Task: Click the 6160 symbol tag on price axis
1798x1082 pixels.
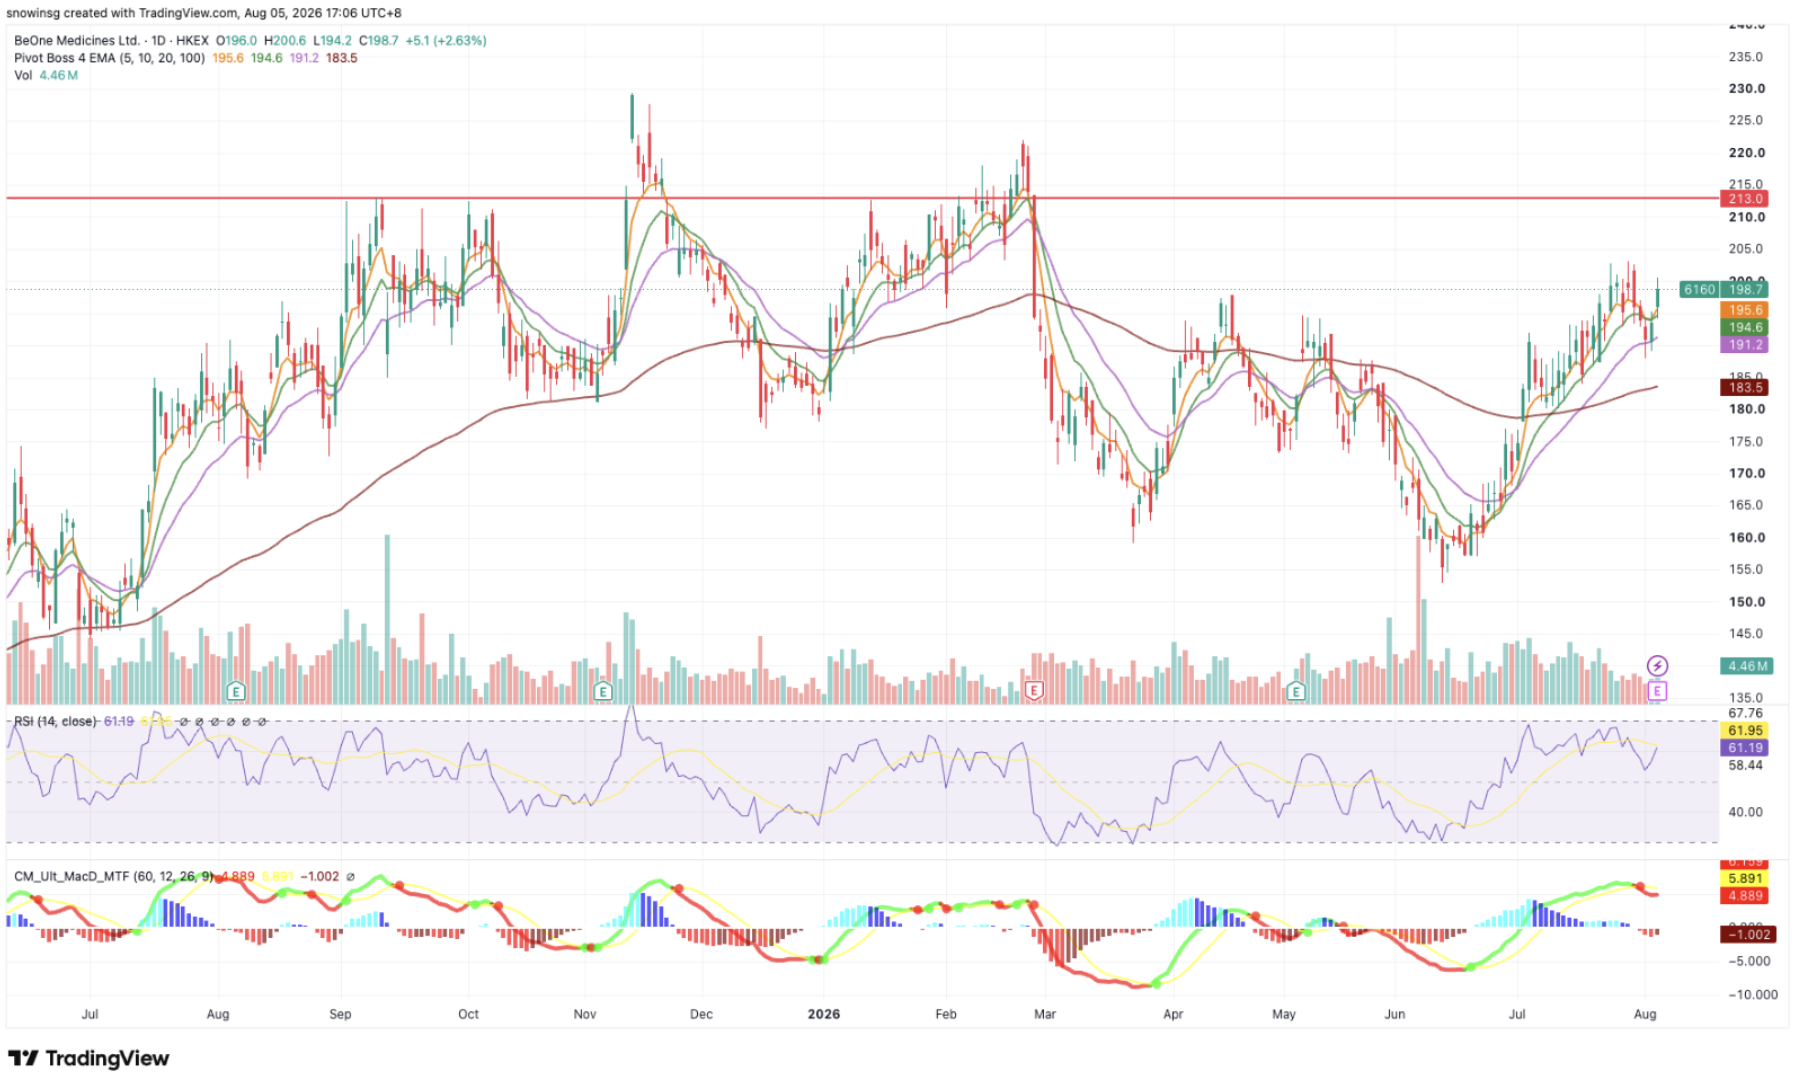Action: coord(1699,290)
